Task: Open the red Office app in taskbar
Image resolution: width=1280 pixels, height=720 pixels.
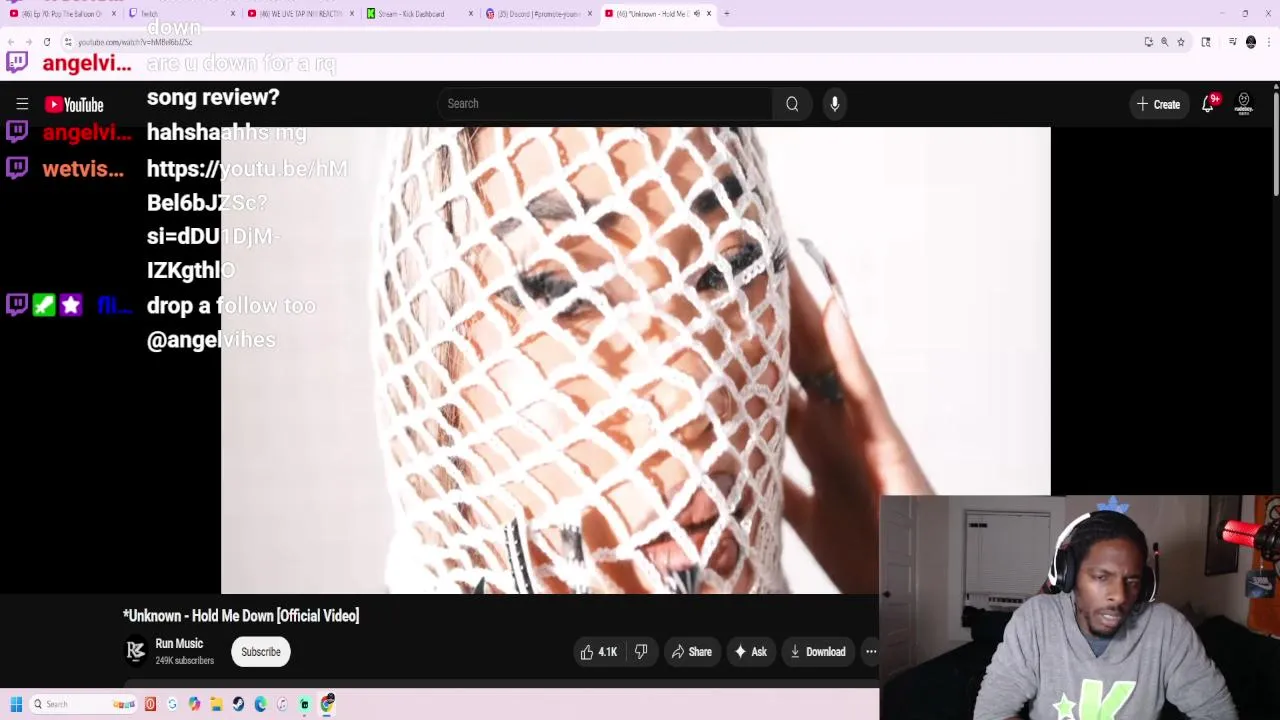Action: click(x=150, y=704)
